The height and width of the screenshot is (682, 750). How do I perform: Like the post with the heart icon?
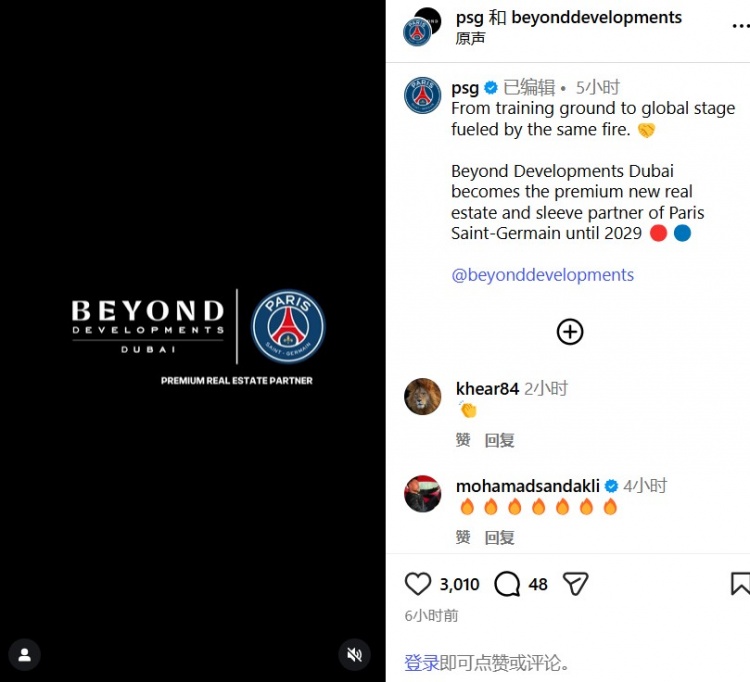[x=418, y=584]
